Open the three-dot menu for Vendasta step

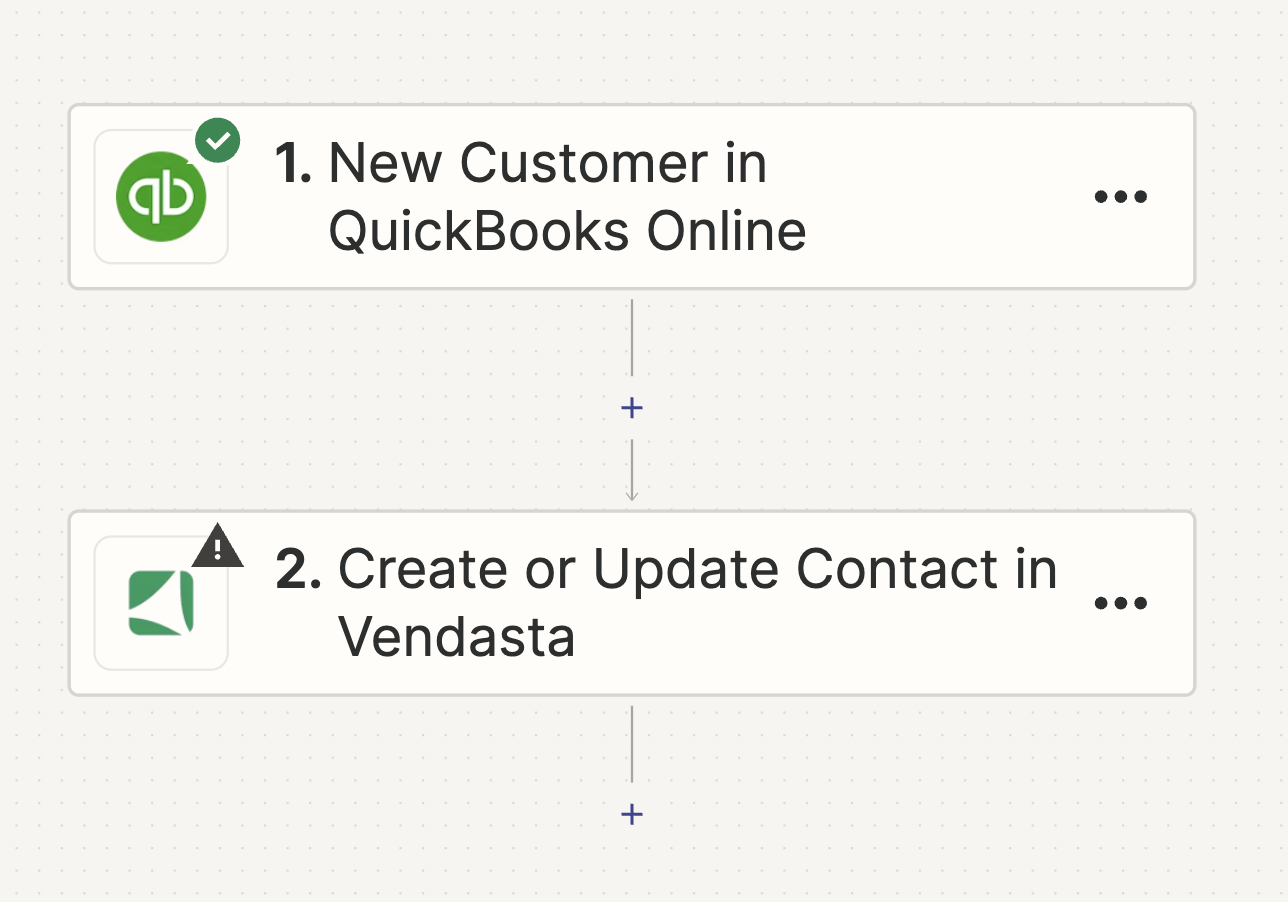tap(1121, 603)
